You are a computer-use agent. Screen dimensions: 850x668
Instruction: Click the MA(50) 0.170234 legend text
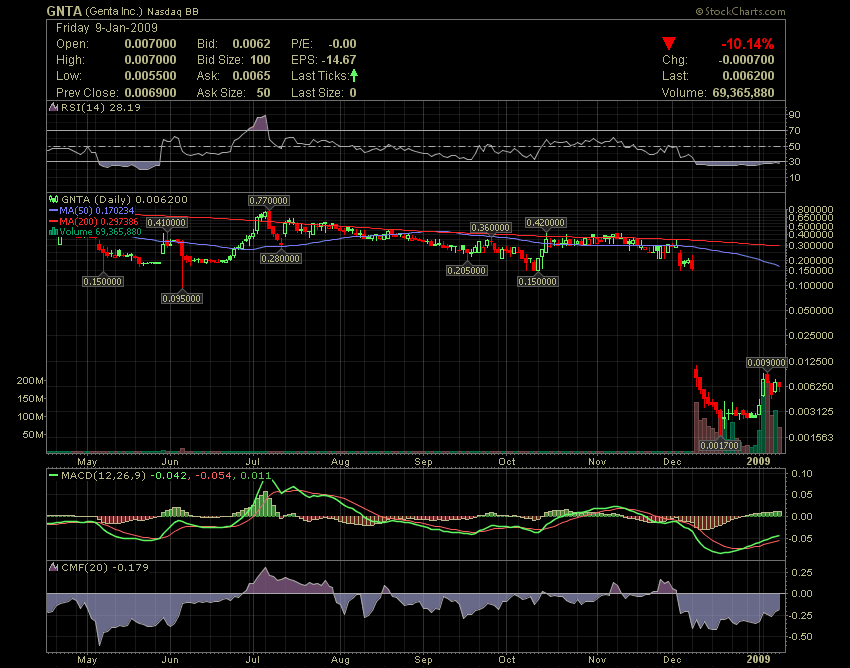tap(96, 210)
